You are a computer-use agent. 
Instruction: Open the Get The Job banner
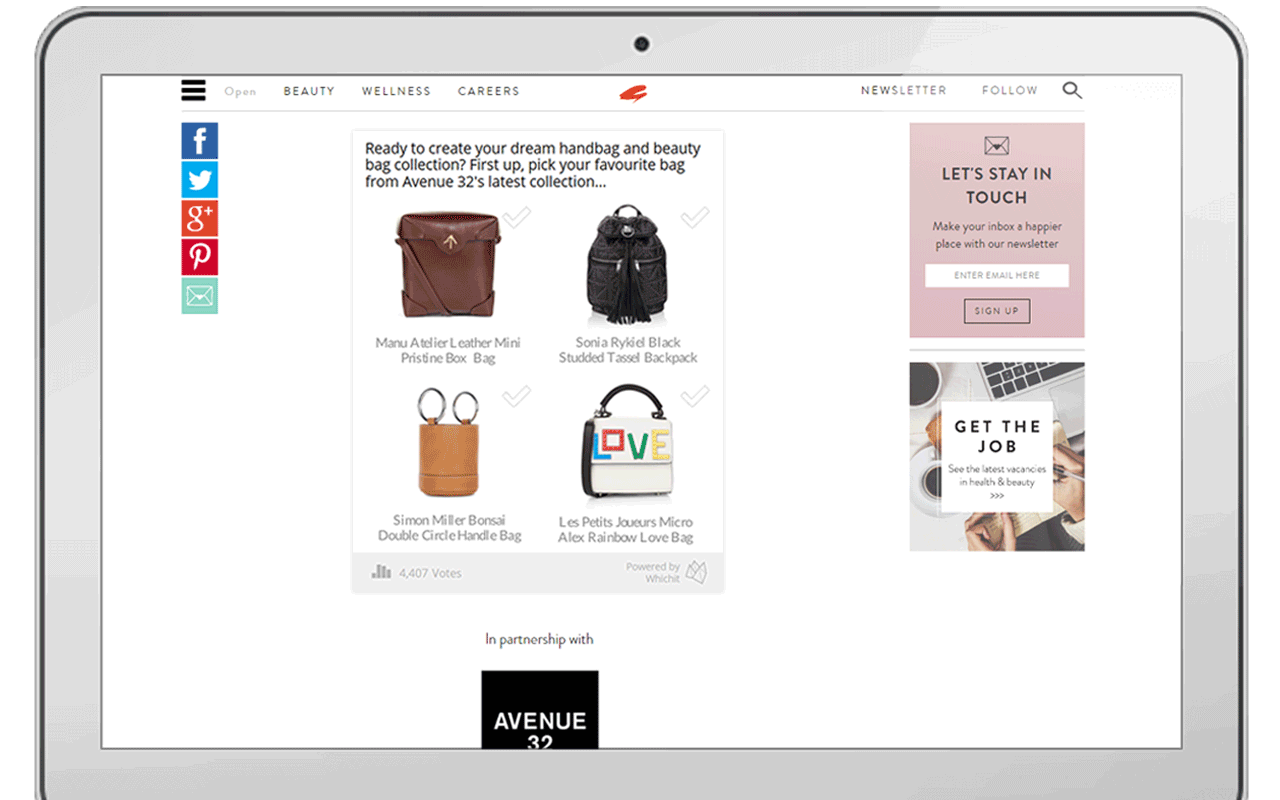(997, 456)
